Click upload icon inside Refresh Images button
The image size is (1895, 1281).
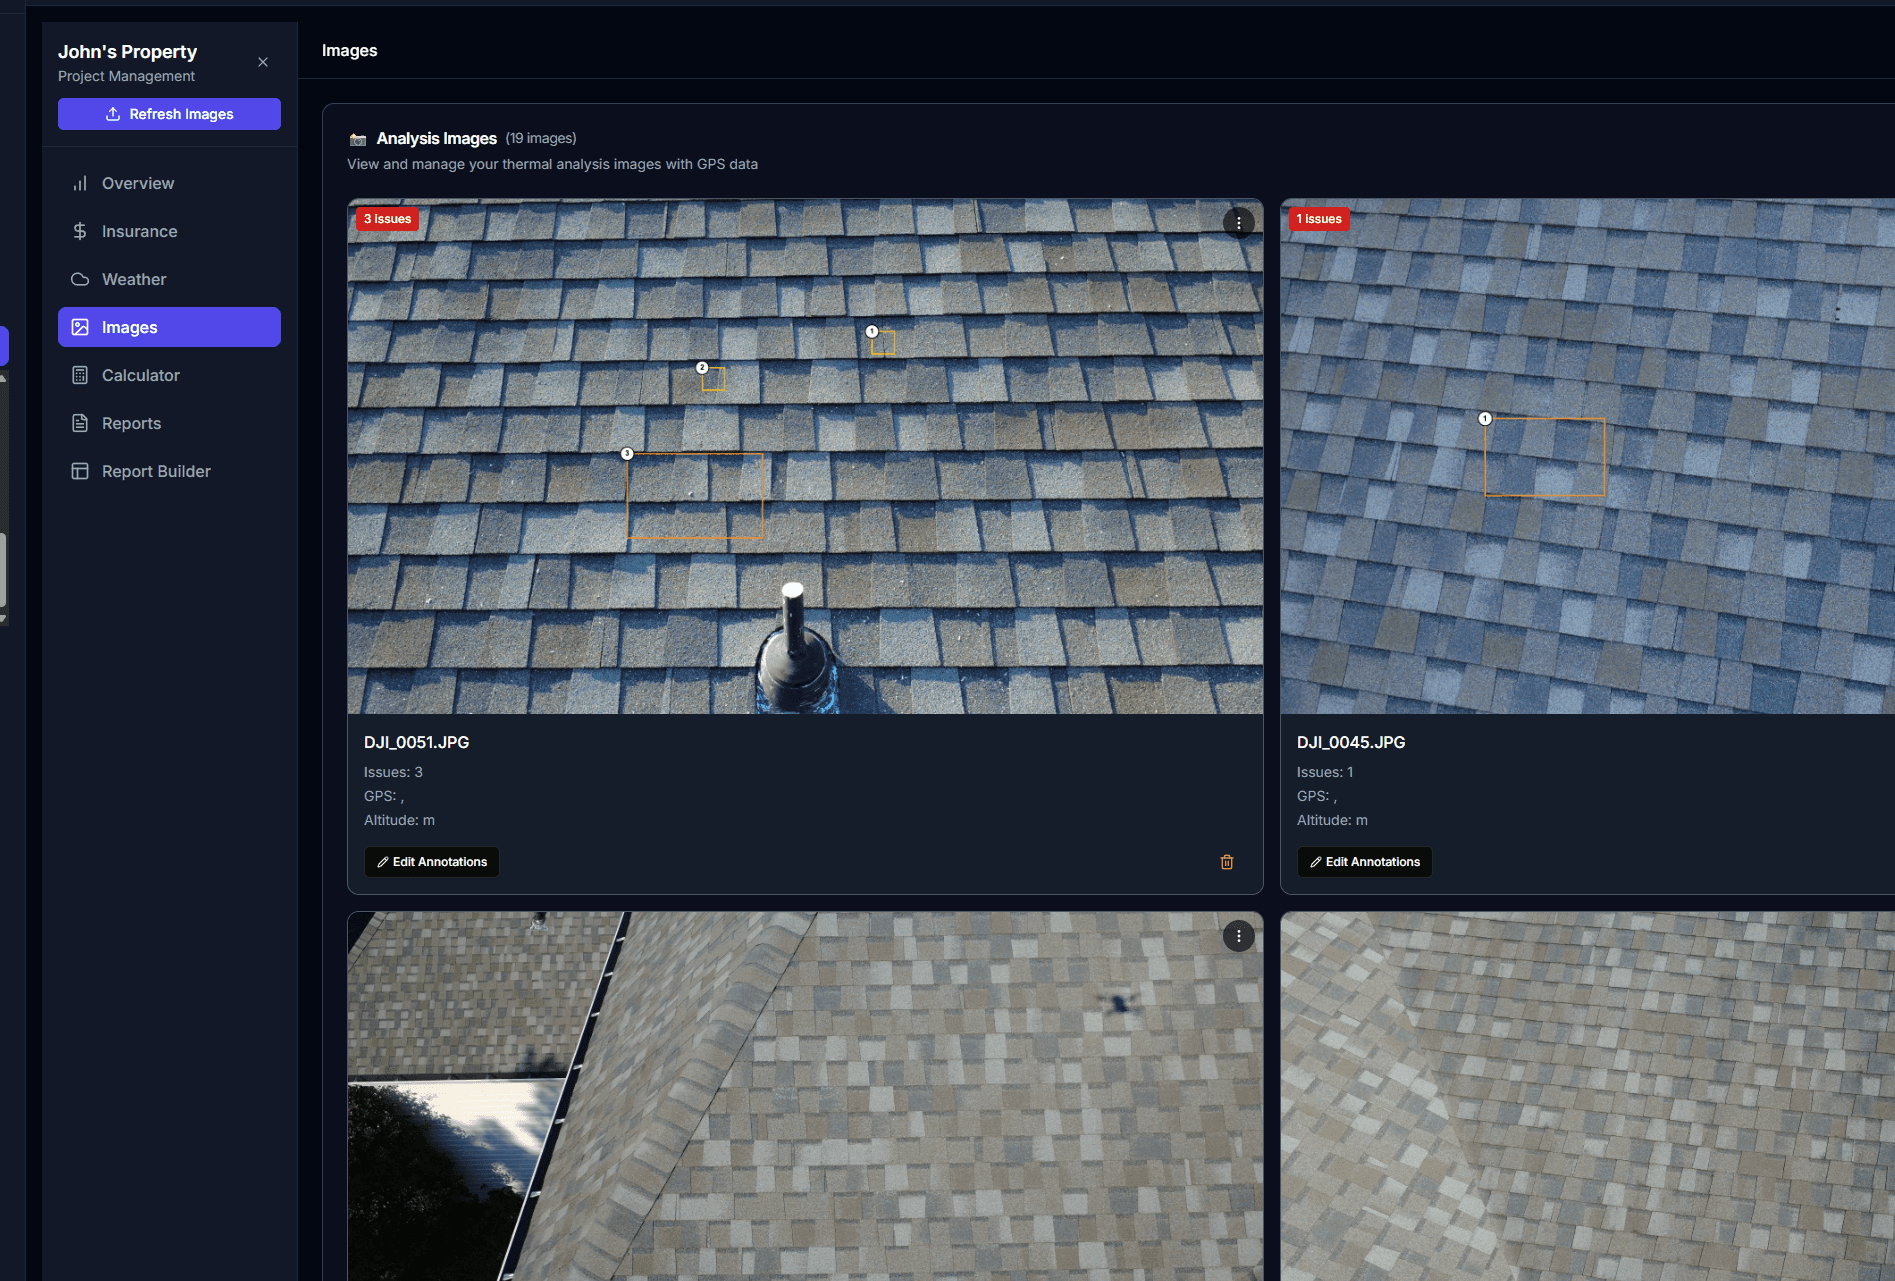click(x=113, y=114)
